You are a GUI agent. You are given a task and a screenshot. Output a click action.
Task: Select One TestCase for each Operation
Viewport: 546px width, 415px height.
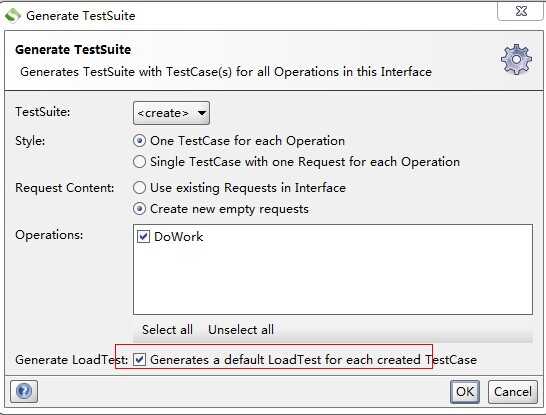(x=139, y=141)
